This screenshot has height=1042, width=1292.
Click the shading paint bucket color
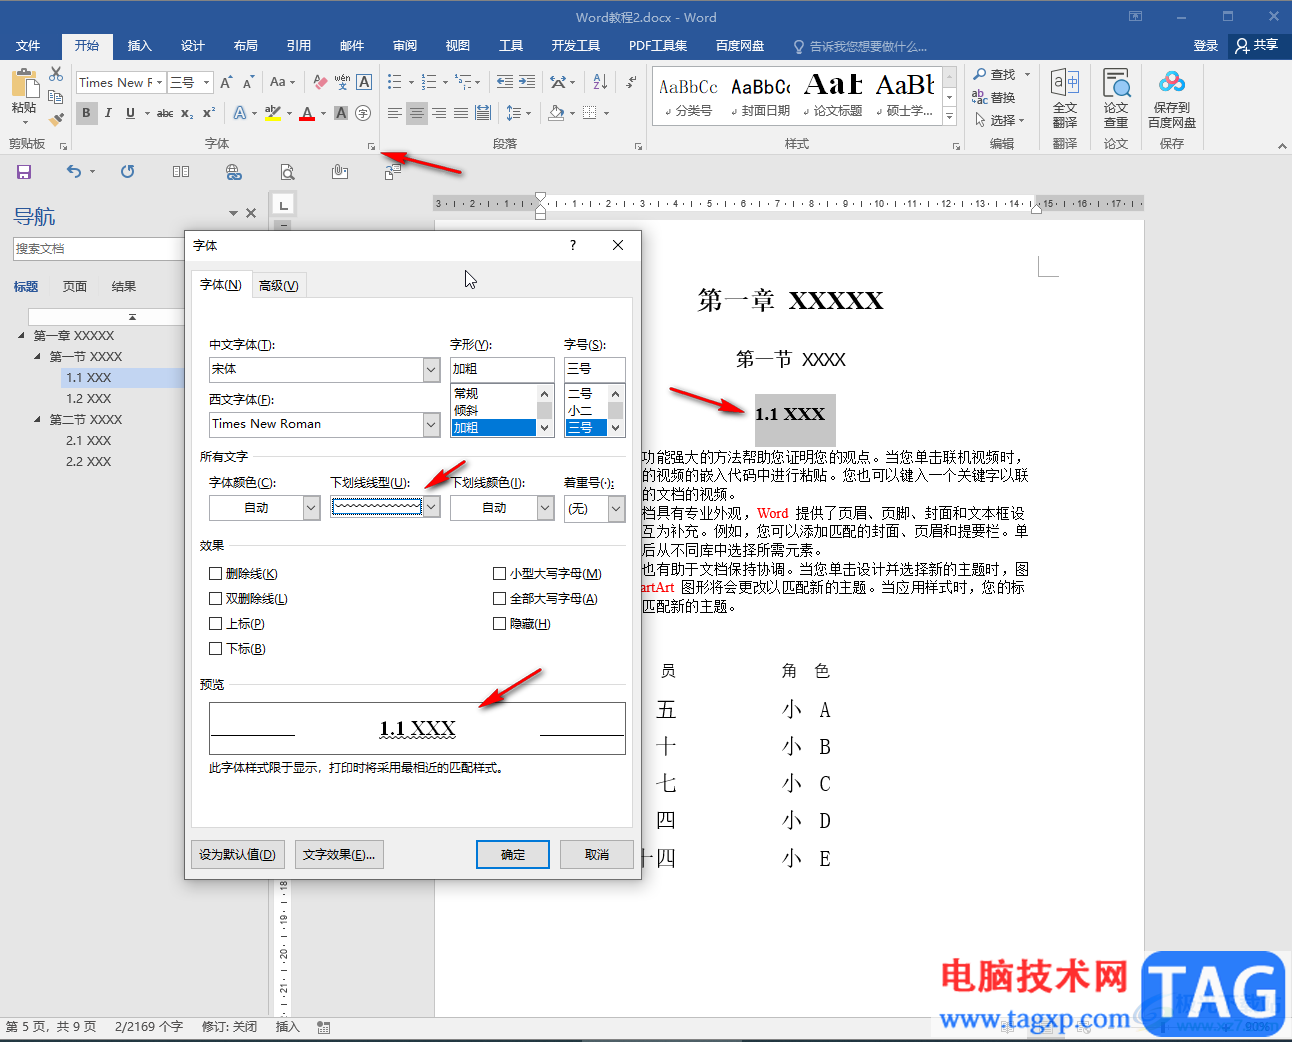(556, 113)
